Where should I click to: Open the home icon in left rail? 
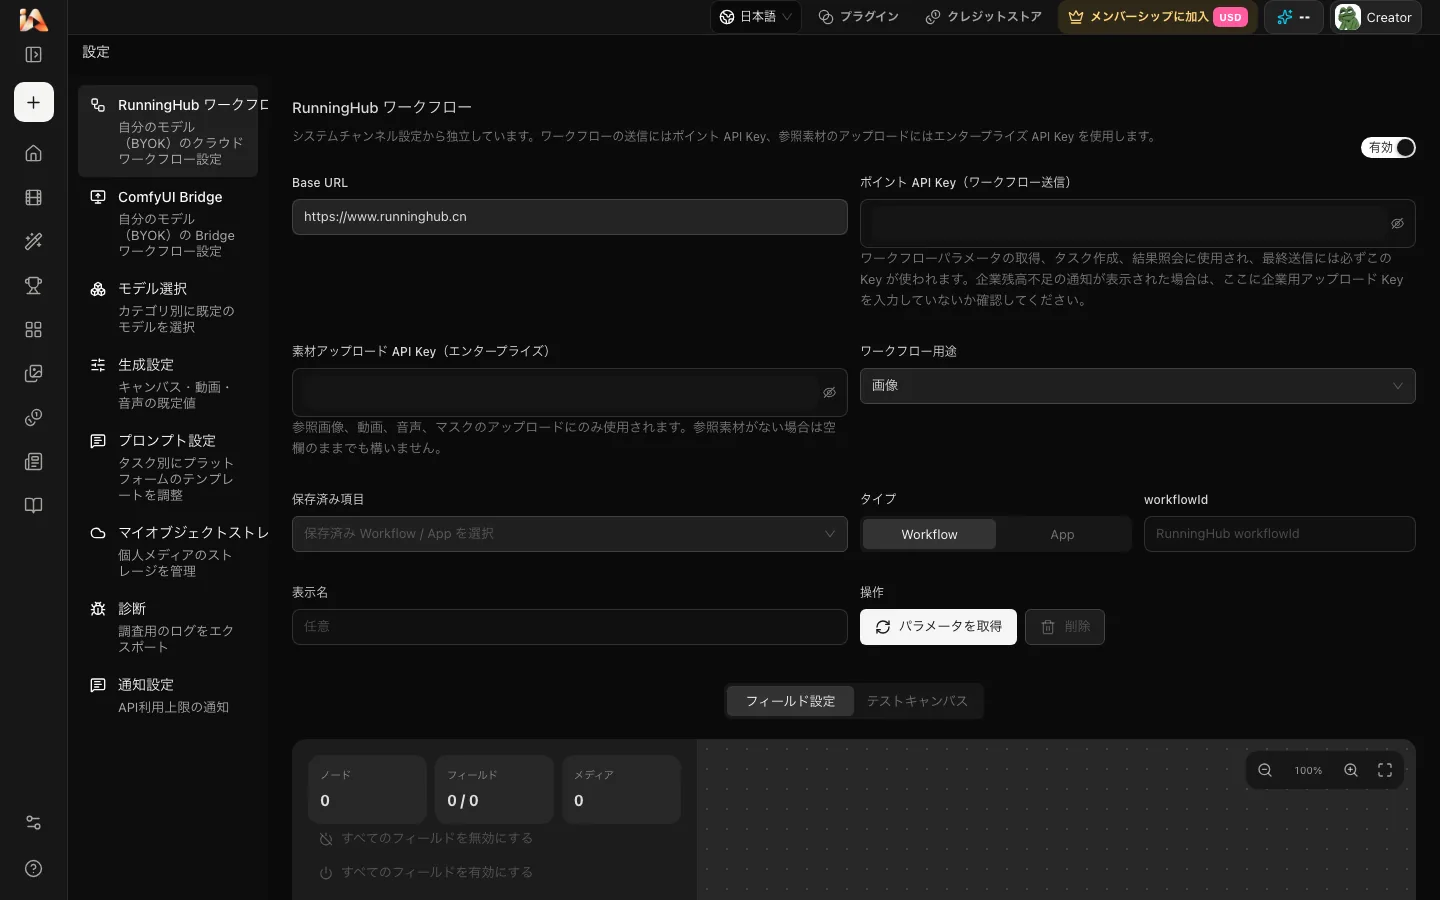tap(33, 153)
